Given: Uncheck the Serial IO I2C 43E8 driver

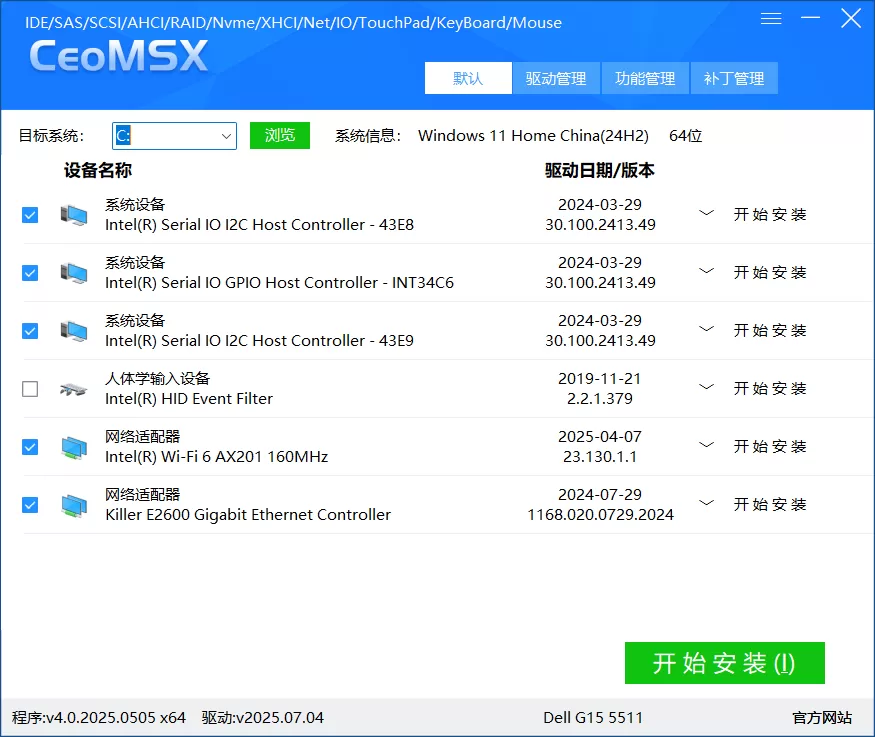Looking at the screenshot, I should tap(29, 214).
